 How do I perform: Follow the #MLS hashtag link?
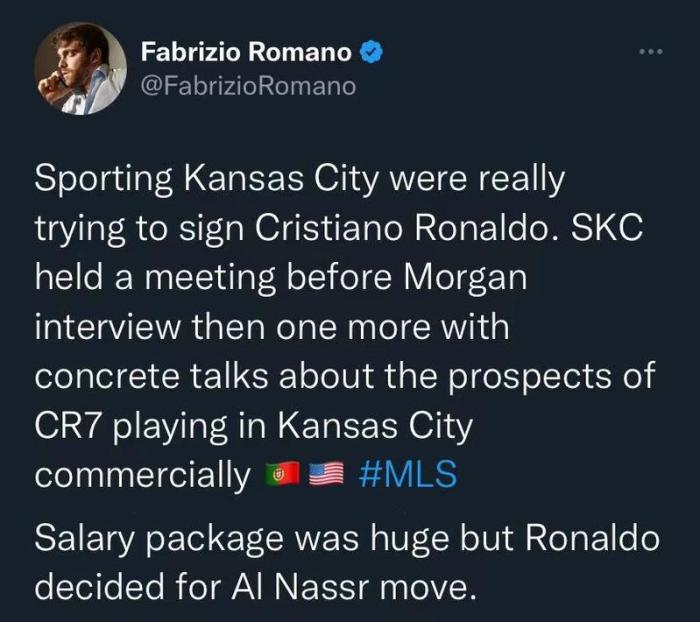(x=406, y=474)
